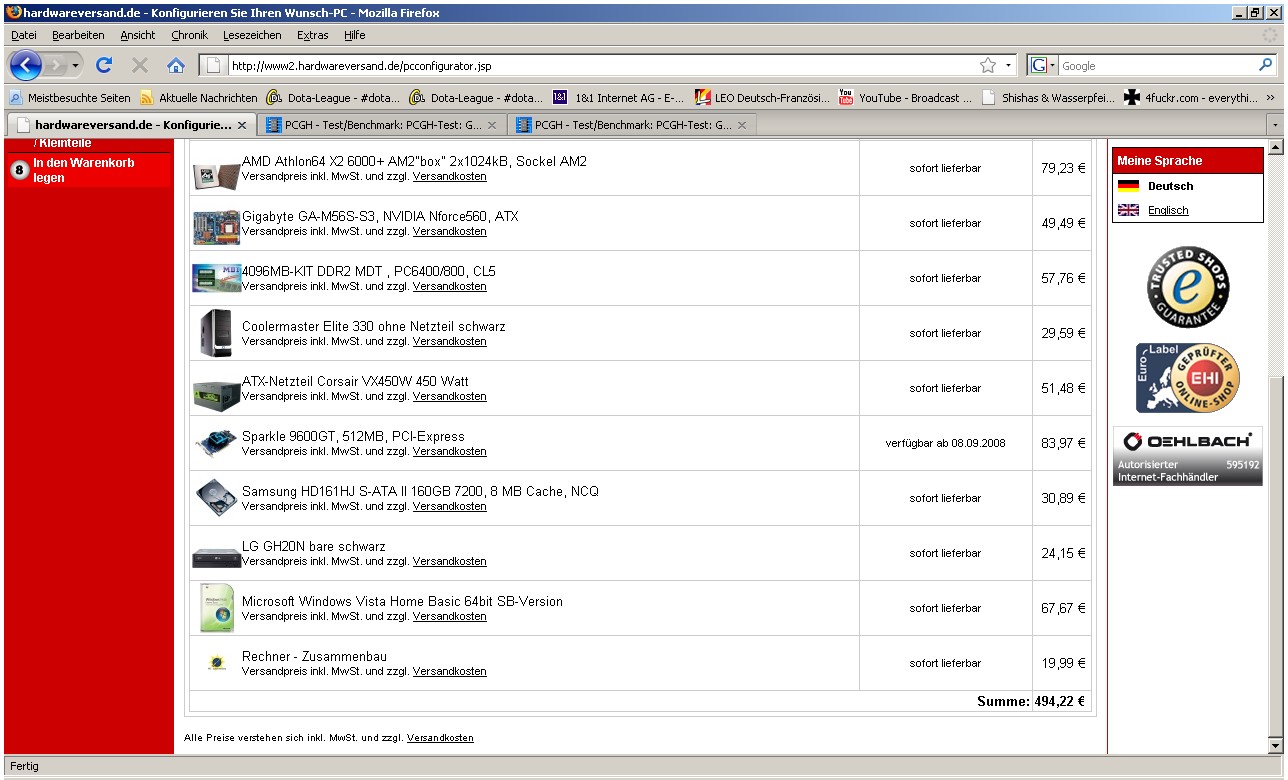Click the 83,97 € price cell

coord(1063,443)
